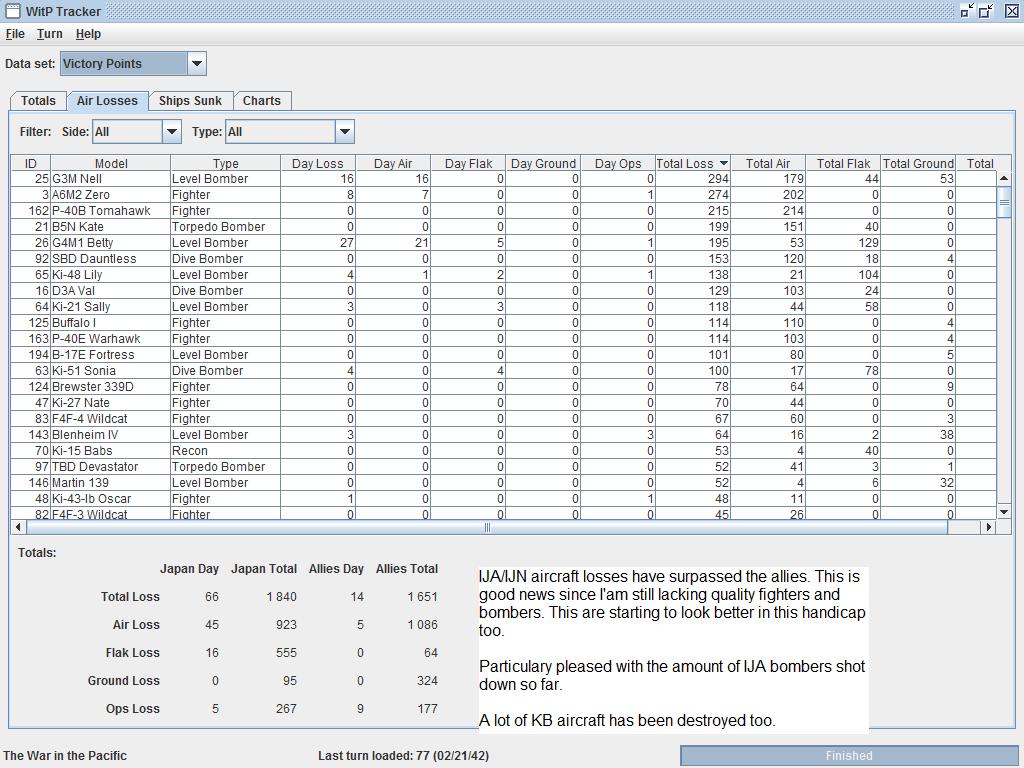Select the Ki-15 Babs row
The height and width of the screenshot is (768, 1024).
[504, 451]
